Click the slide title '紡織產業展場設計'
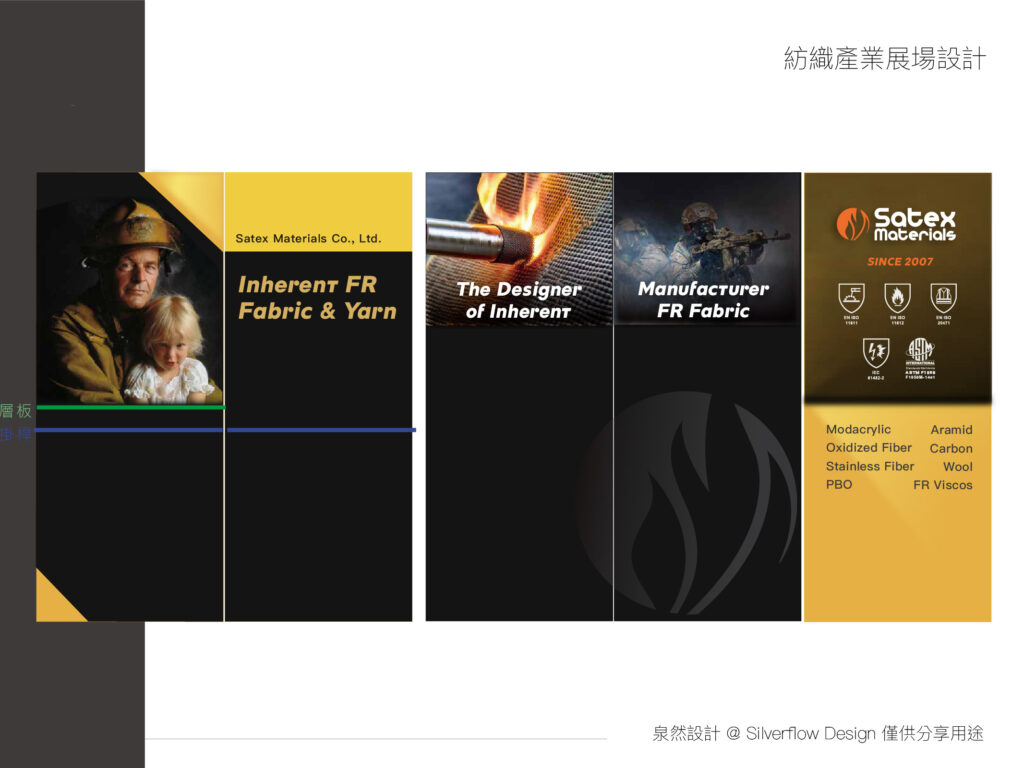Viewport: 1024px width, 768px height. 885,59
